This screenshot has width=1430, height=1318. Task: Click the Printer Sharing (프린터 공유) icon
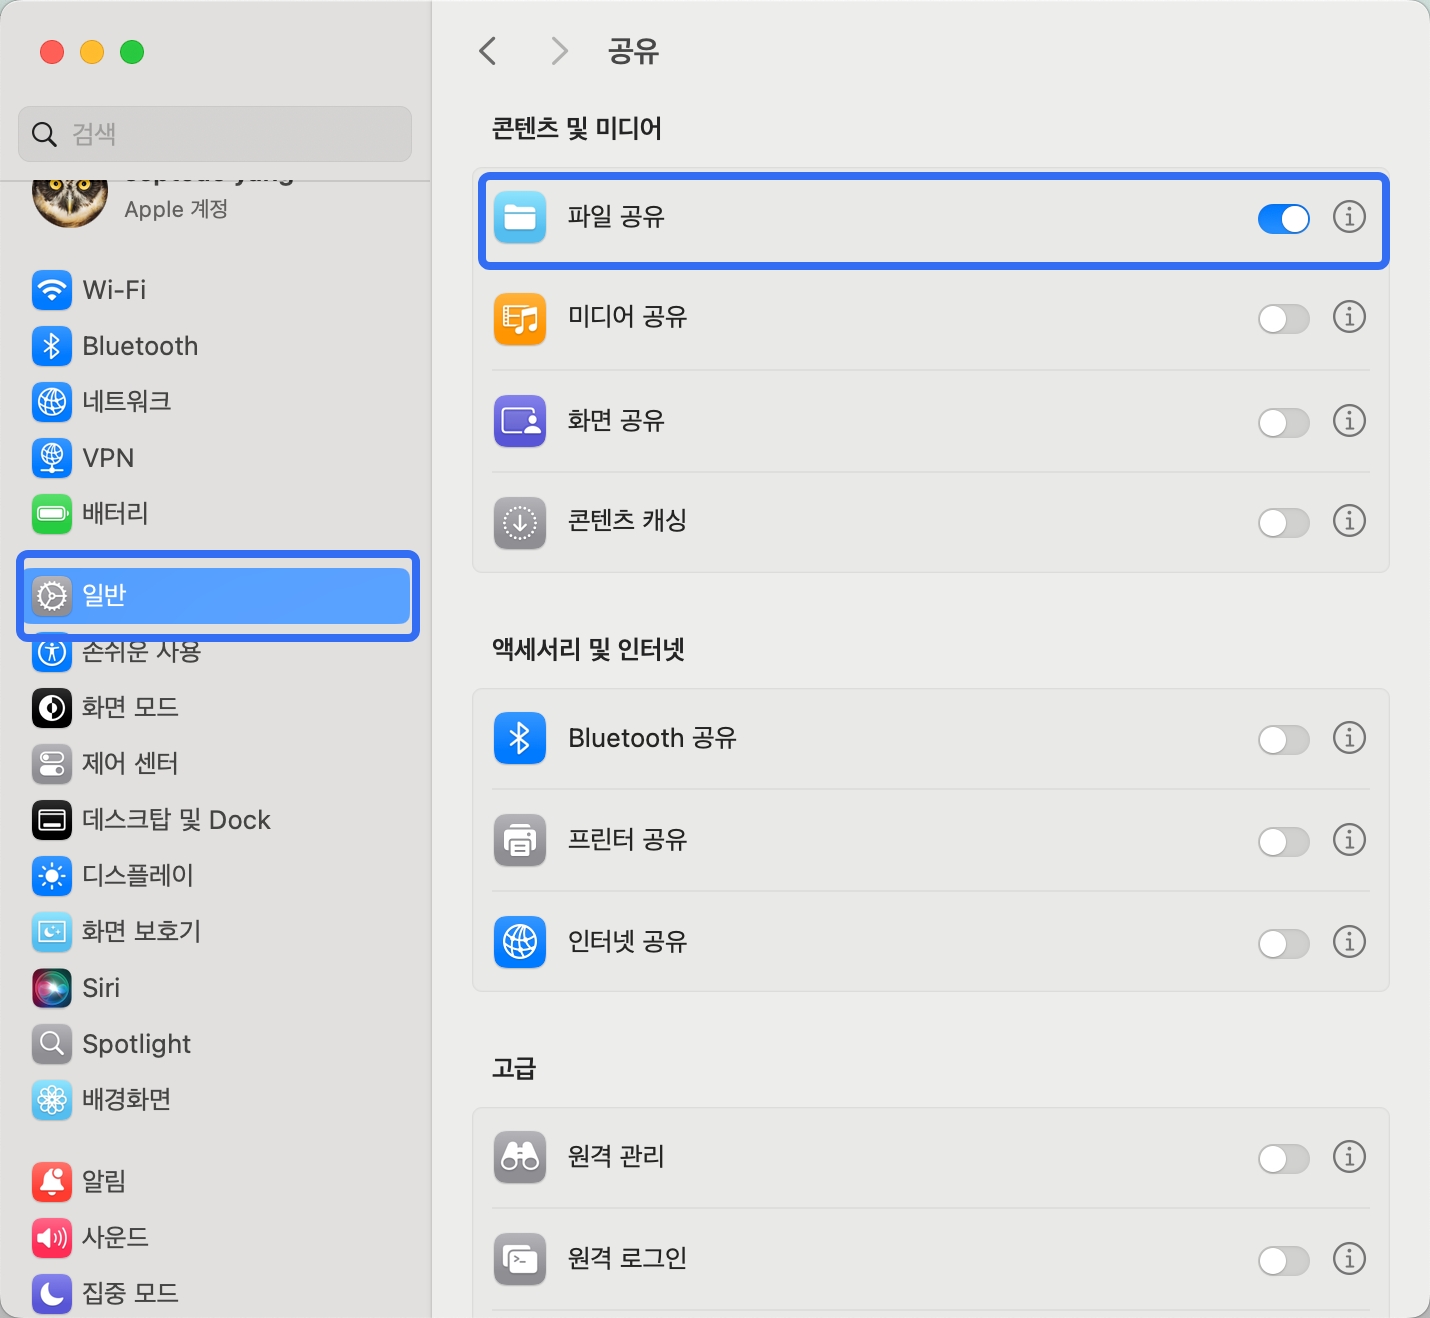pos(520,840)
